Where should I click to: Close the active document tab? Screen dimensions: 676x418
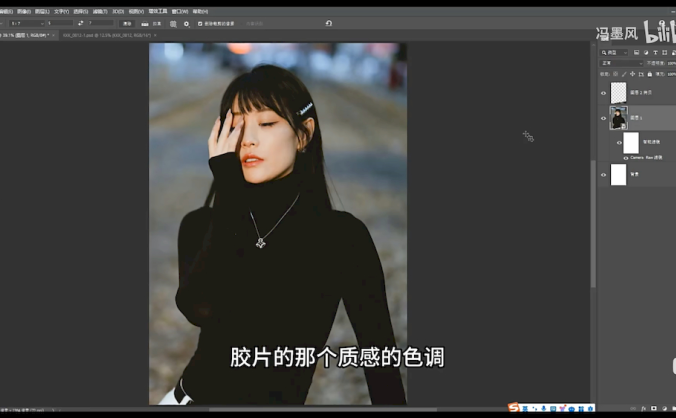[53, 35]
